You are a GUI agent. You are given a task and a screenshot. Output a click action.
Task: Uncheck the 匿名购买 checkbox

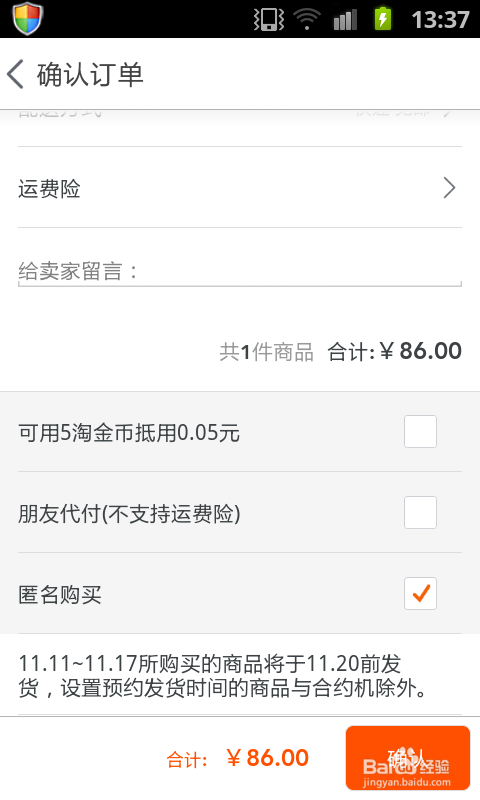click(x=420, y=593)
